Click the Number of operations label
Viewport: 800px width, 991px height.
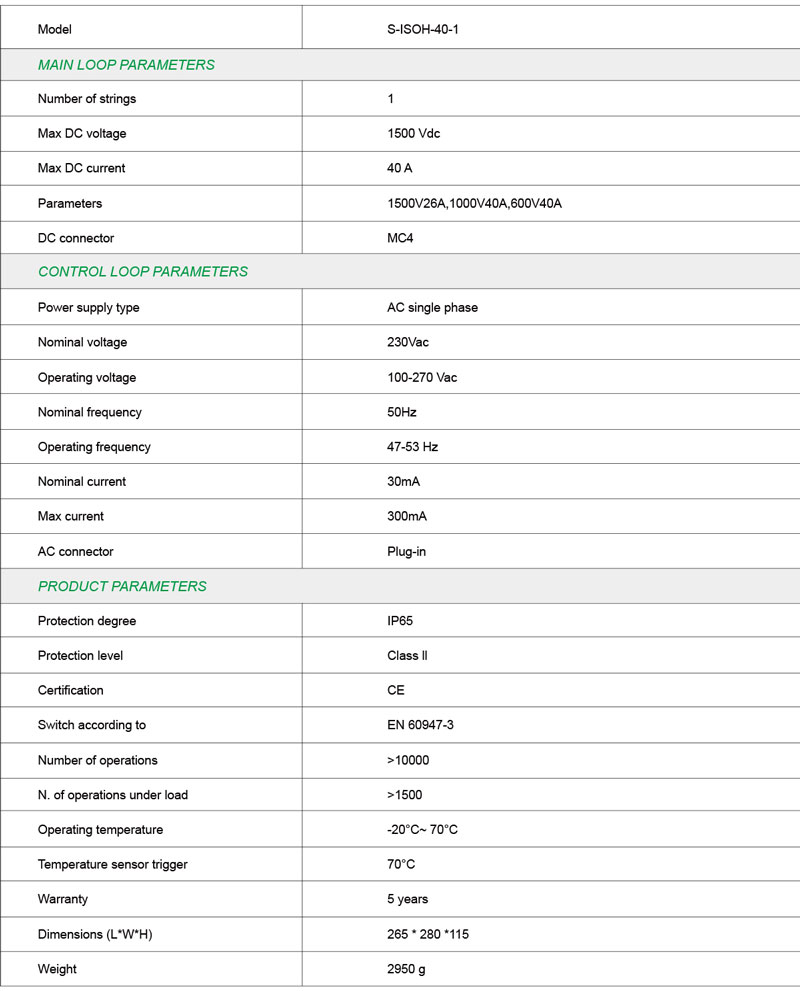click(x=97, y=760)
